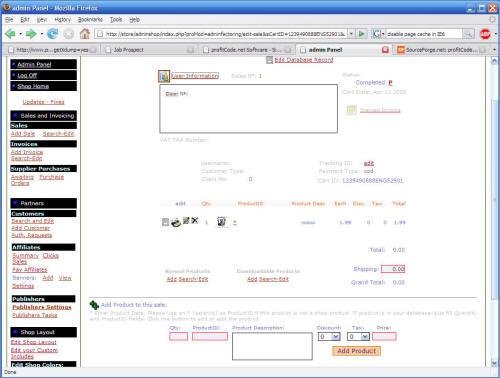Screen dimensions: 500x378
Task: Click the trash bin icon in product row
Action: (x=221, y=221)
